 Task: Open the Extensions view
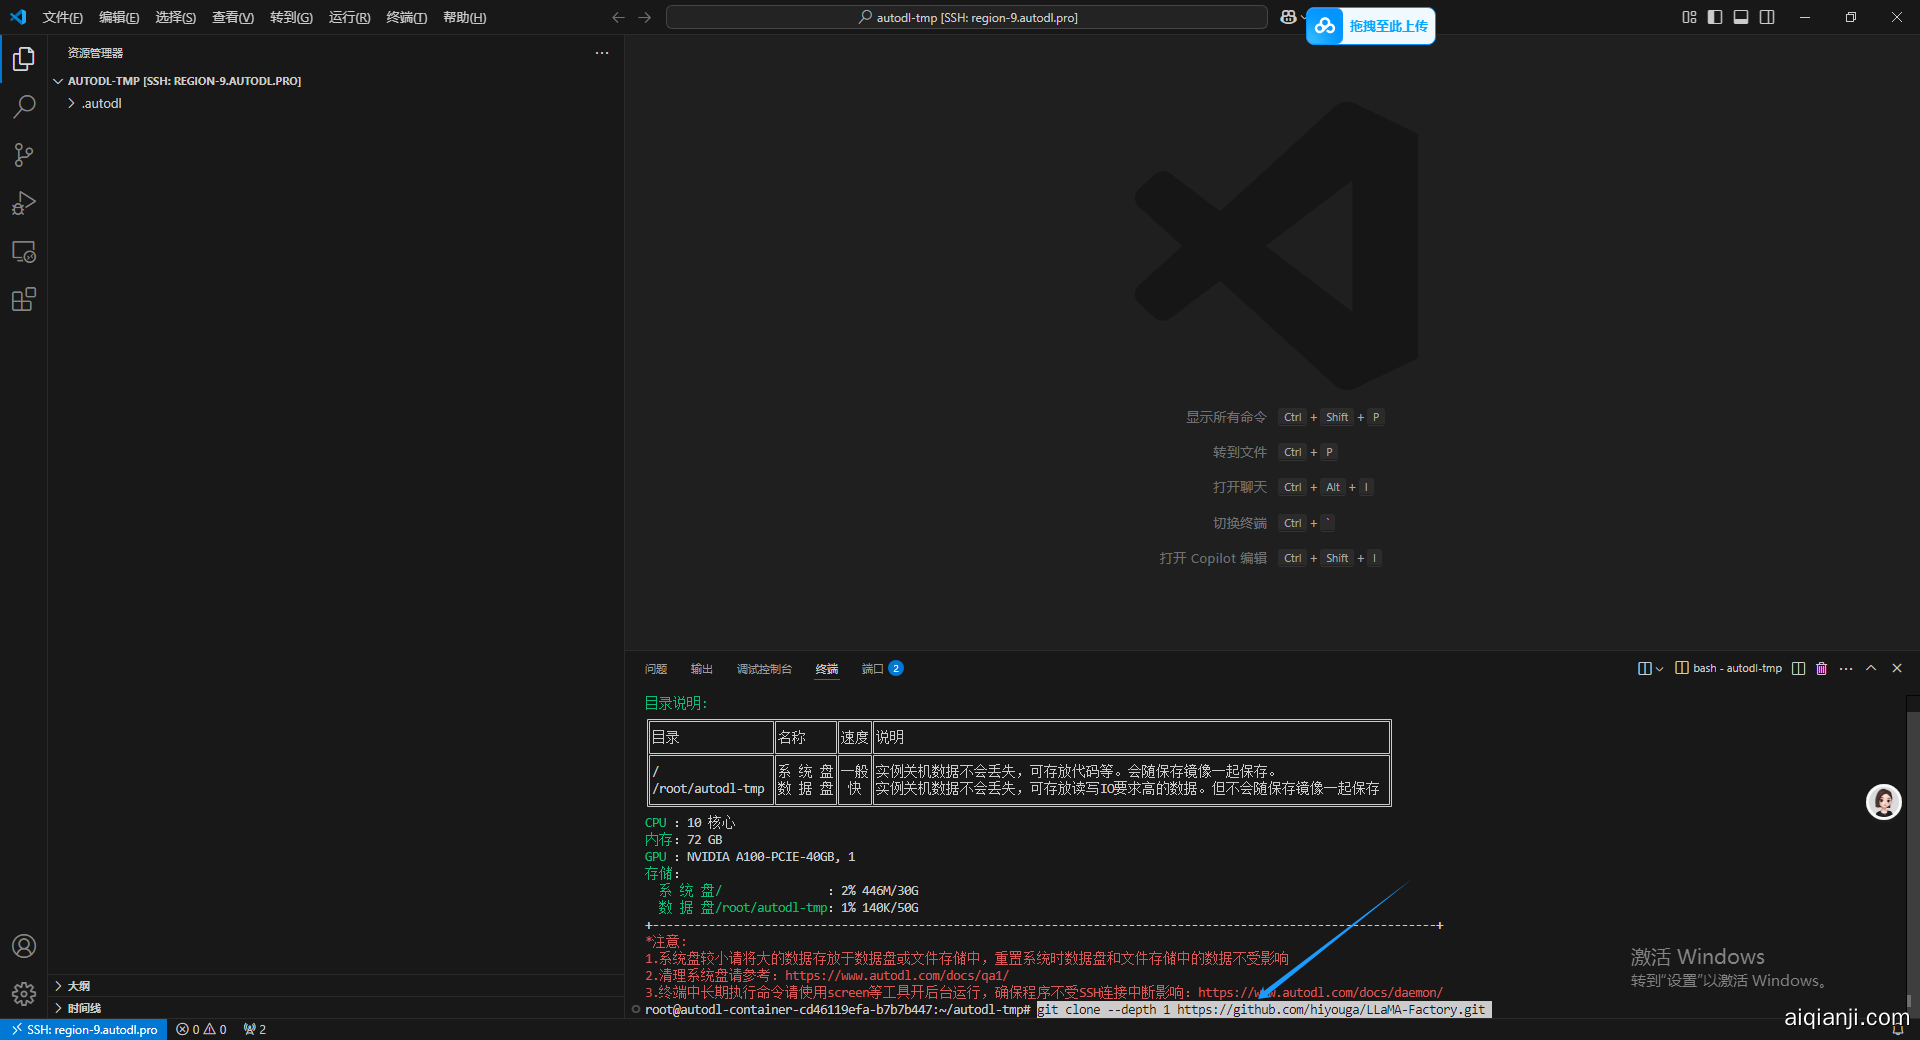[x=24, y=300]
